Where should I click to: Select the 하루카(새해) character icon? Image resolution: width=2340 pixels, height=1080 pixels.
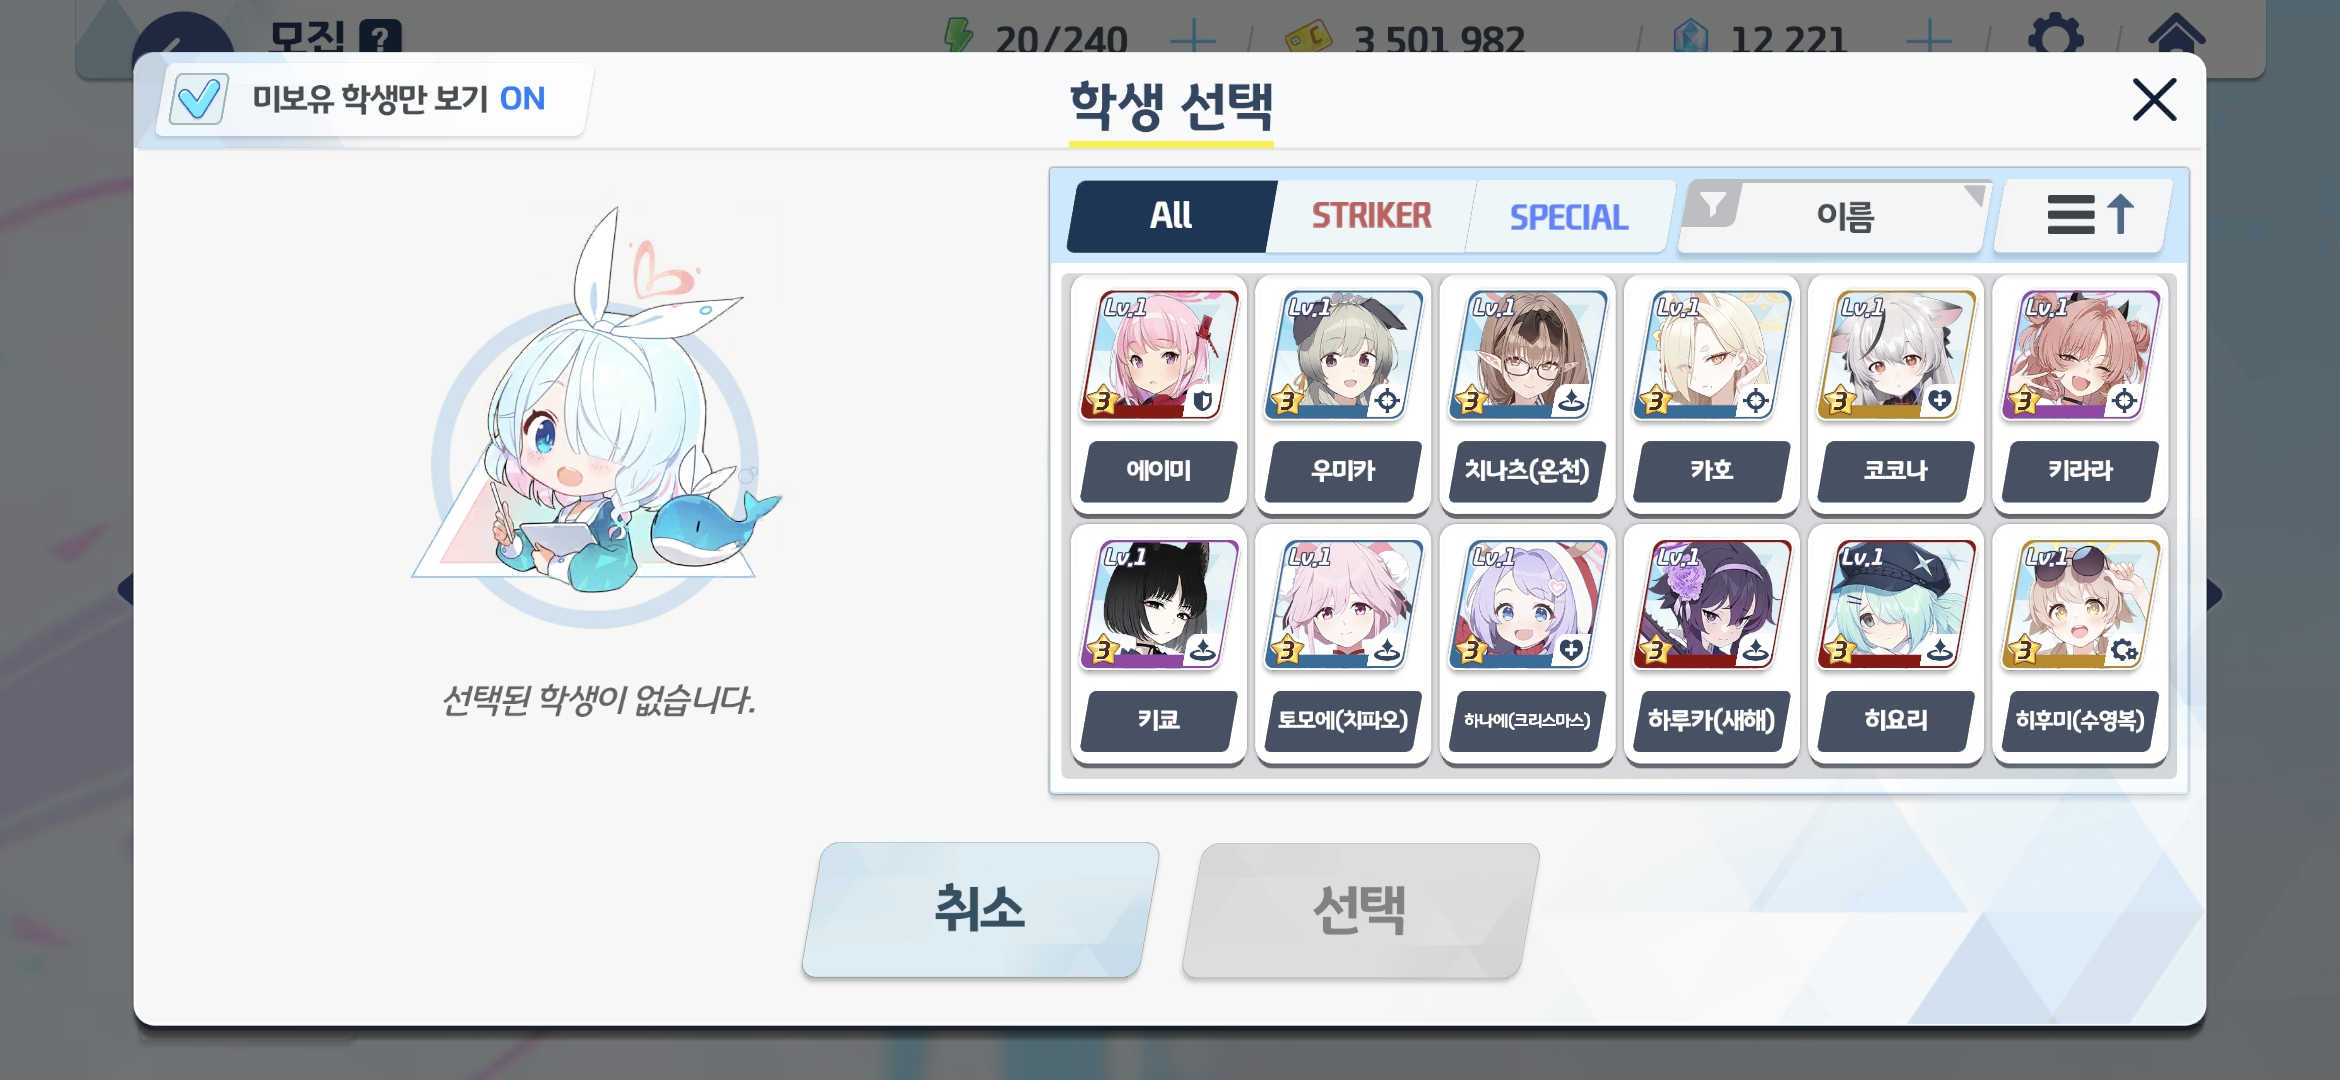[1712, 605]
